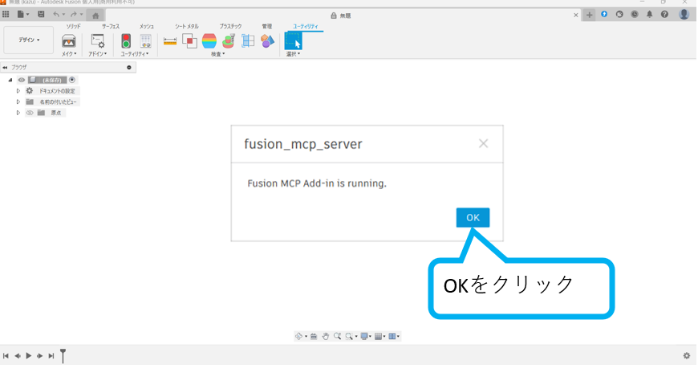Go to the Home tab icon
698x365 pixels.
tap(95, 15)
